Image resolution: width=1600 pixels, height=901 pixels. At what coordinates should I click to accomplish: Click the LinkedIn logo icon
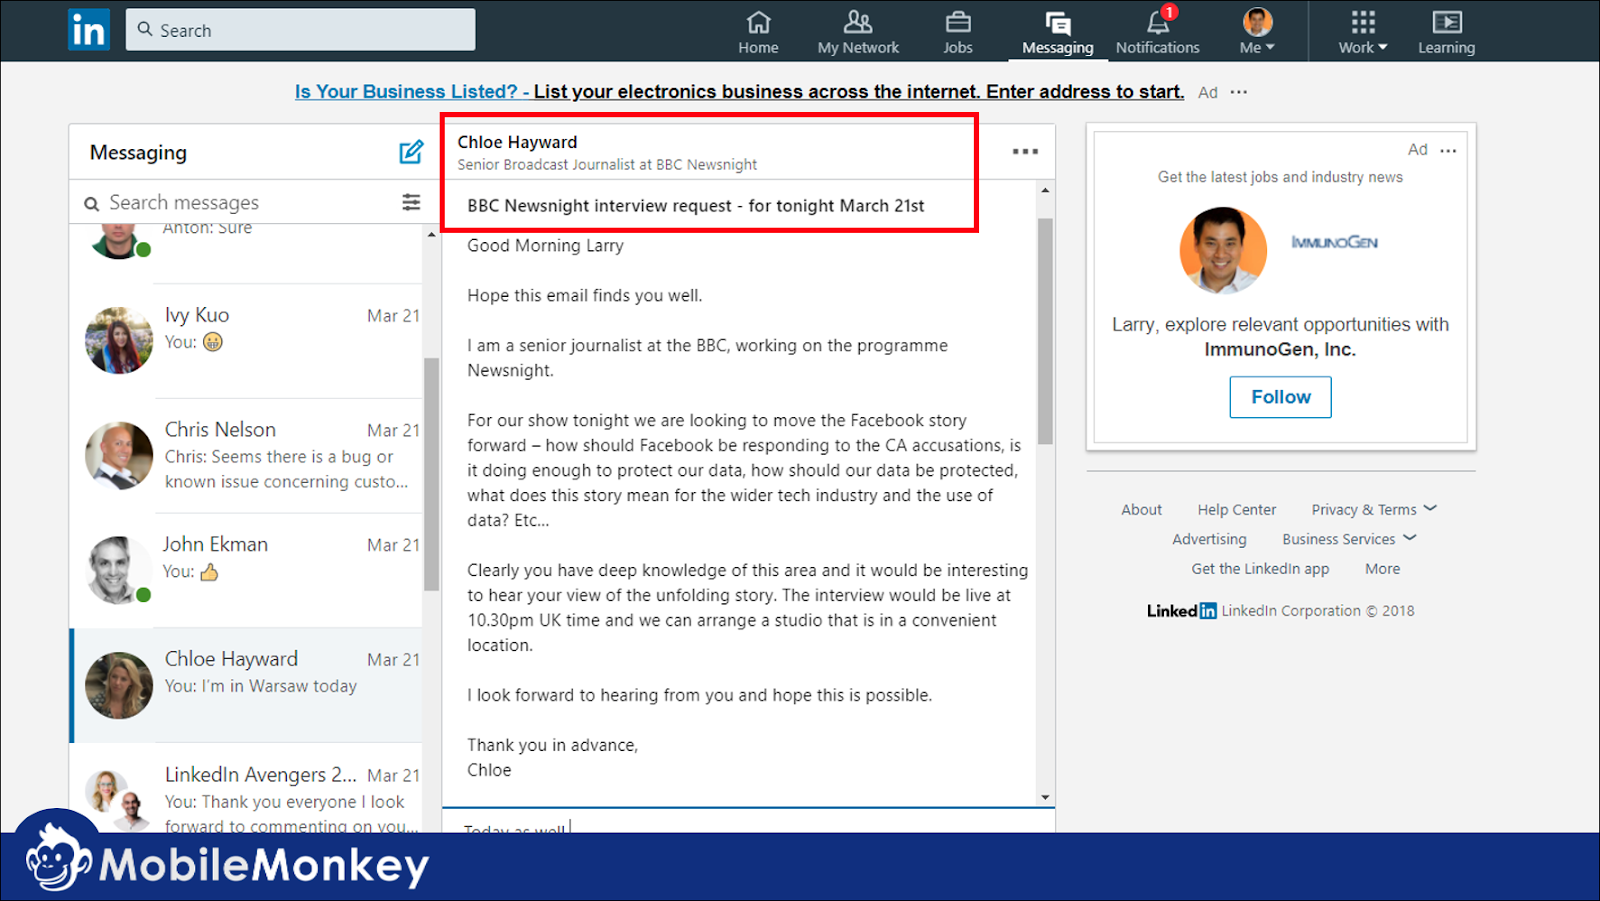[88, 30]
